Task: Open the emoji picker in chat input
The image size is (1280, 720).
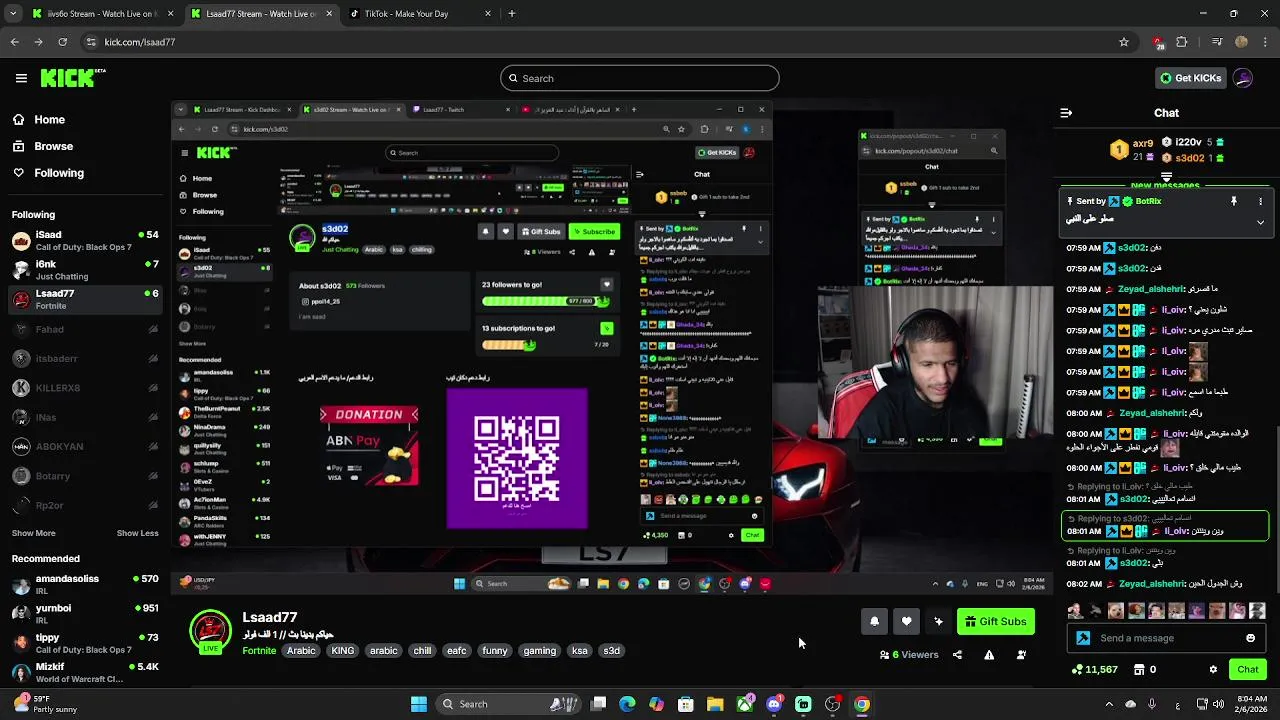Action: coord(1250,638)
